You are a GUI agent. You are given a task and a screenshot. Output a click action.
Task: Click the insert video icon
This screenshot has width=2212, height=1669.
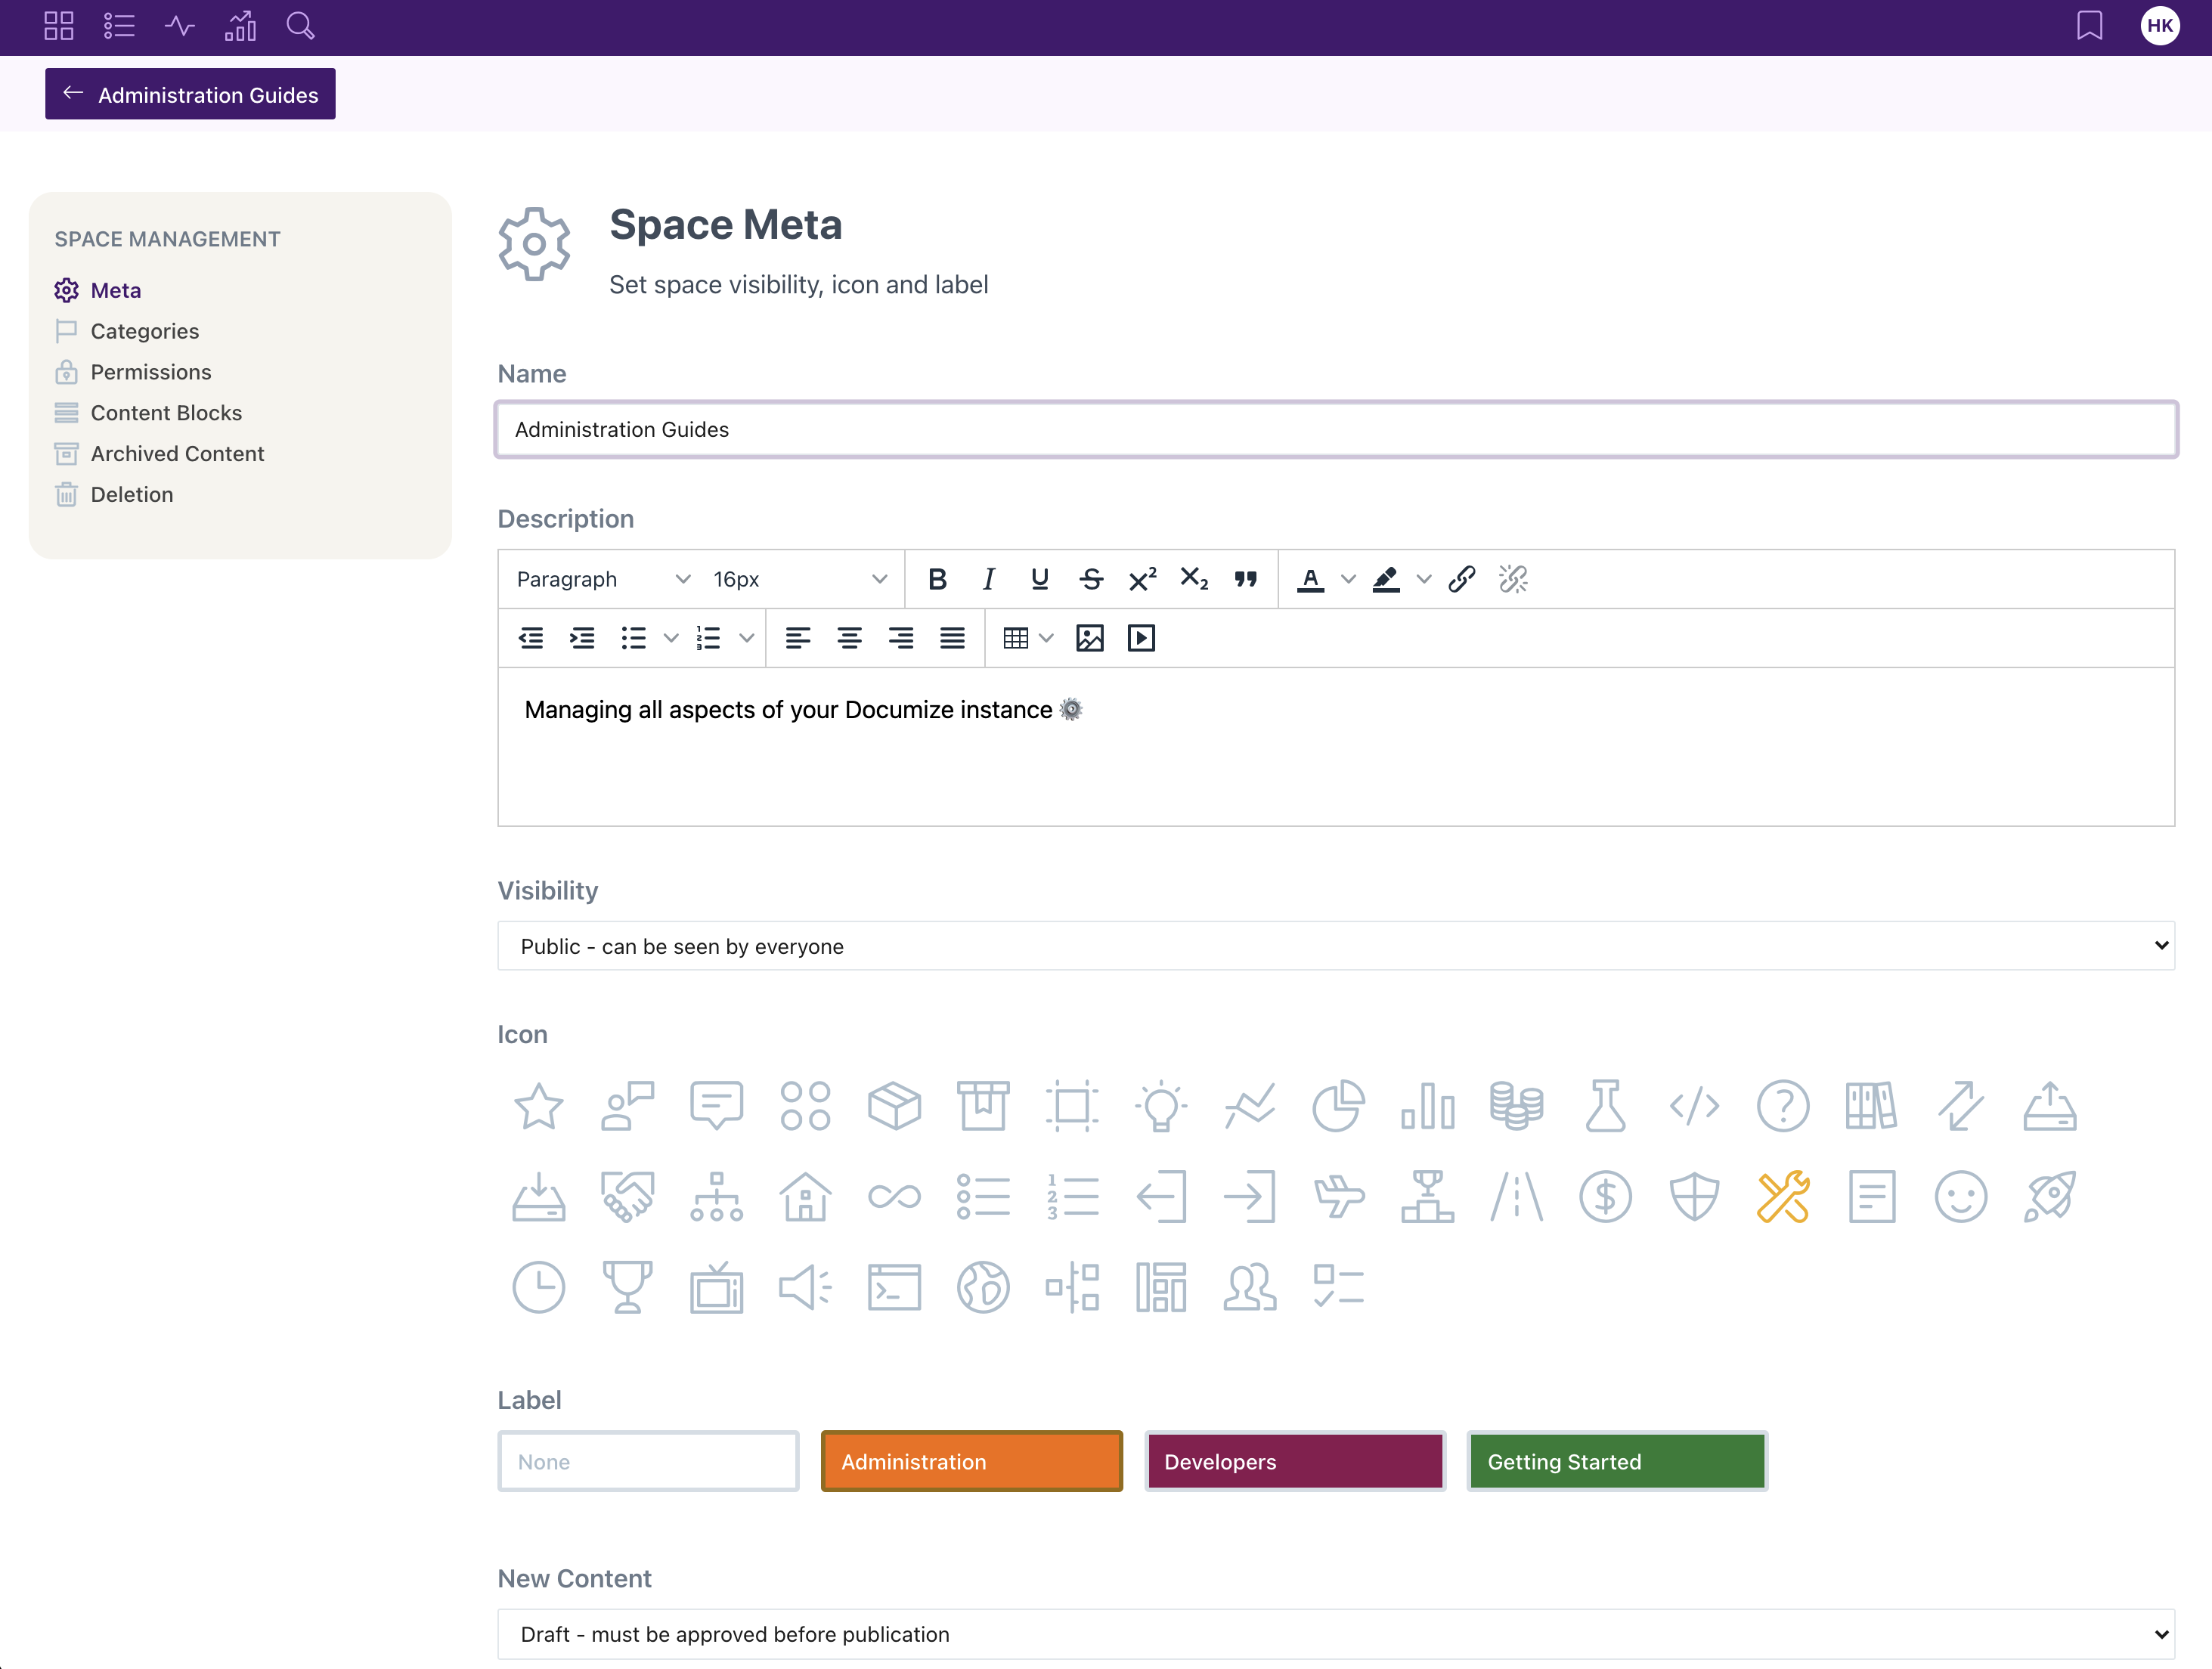[x=1139, y=638]
